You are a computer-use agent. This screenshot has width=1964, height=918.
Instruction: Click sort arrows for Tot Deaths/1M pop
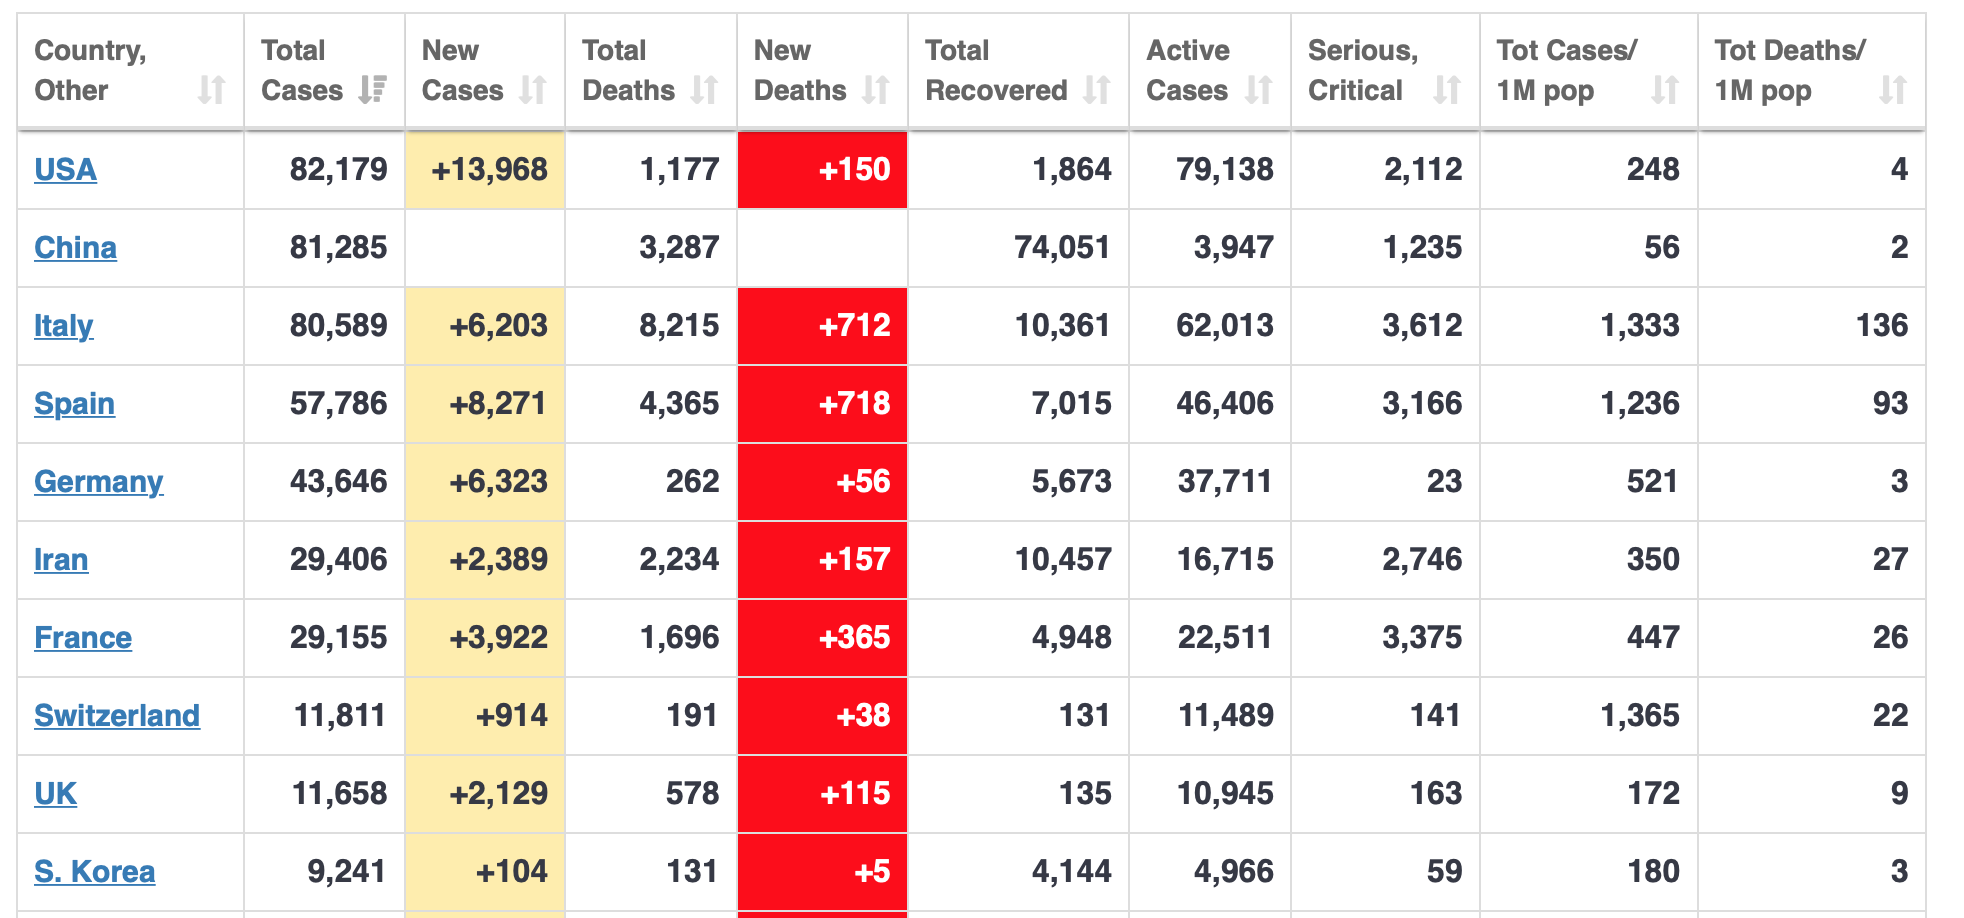1892,90
